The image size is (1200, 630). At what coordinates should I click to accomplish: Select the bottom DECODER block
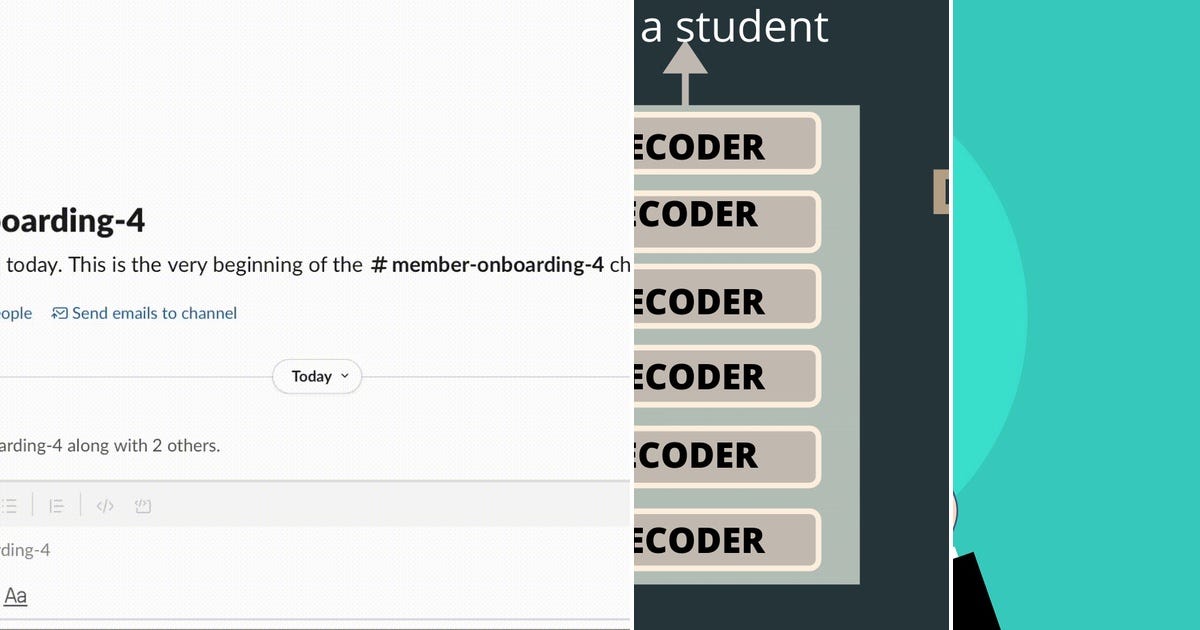click(727, 540)
